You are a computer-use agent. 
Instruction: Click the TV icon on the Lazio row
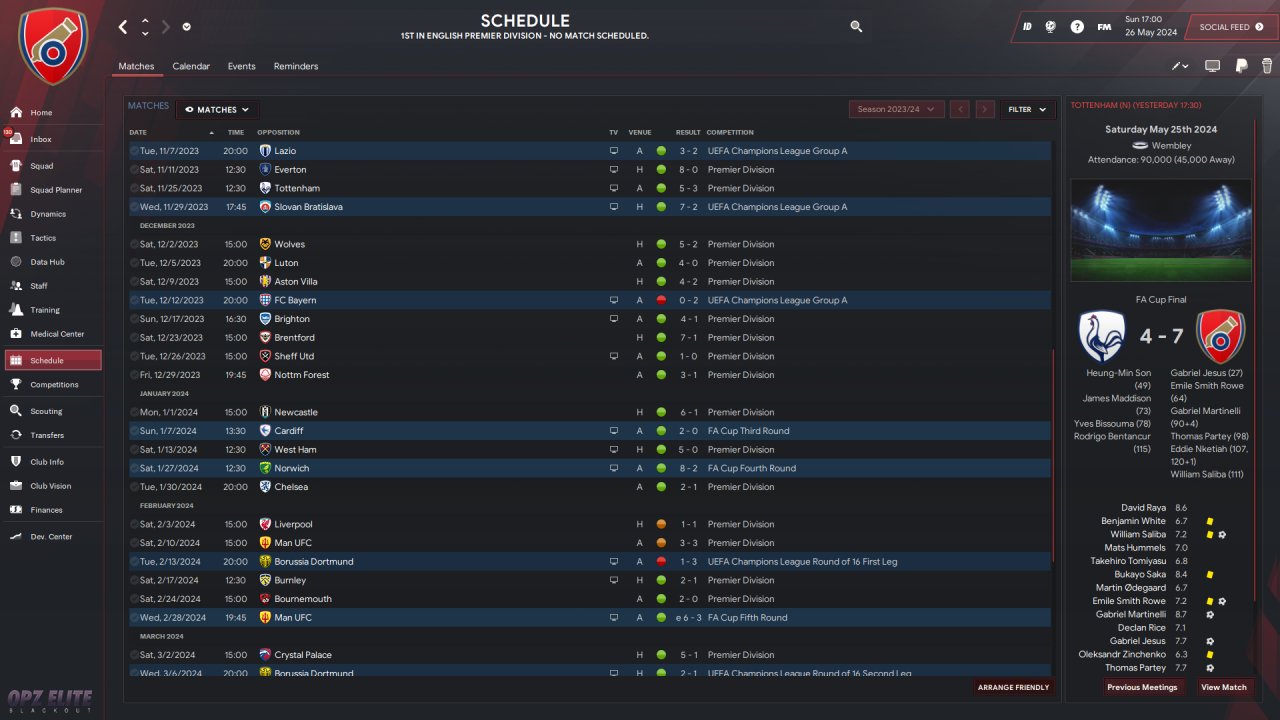[614, 151]
